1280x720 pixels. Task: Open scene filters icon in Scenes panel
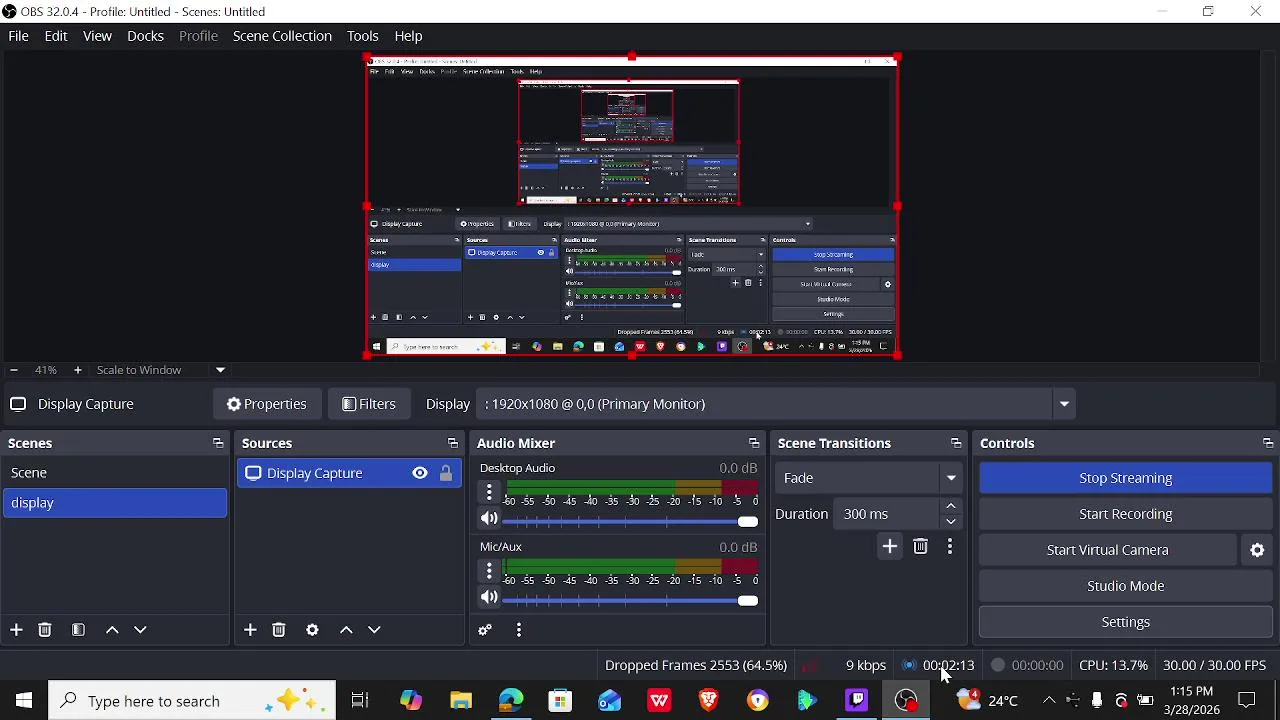(x=78, y=630)
